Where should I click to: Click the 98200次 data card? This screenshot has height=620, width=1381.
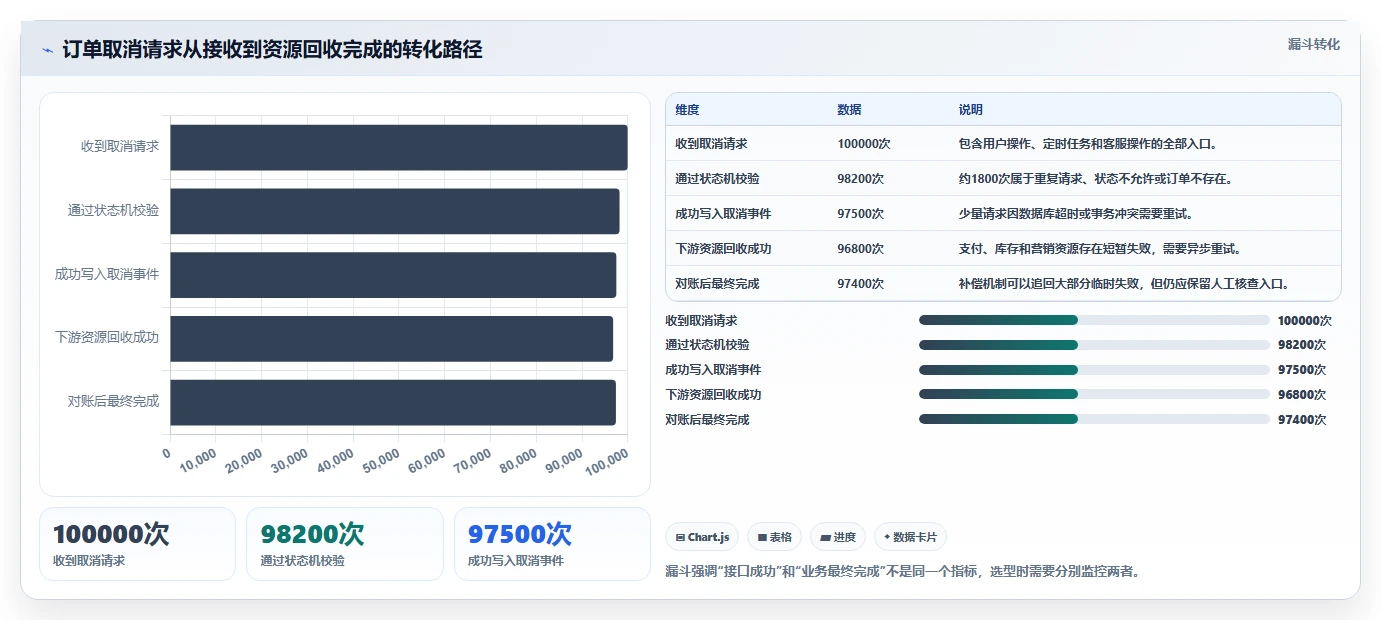[x=345, y=544]
